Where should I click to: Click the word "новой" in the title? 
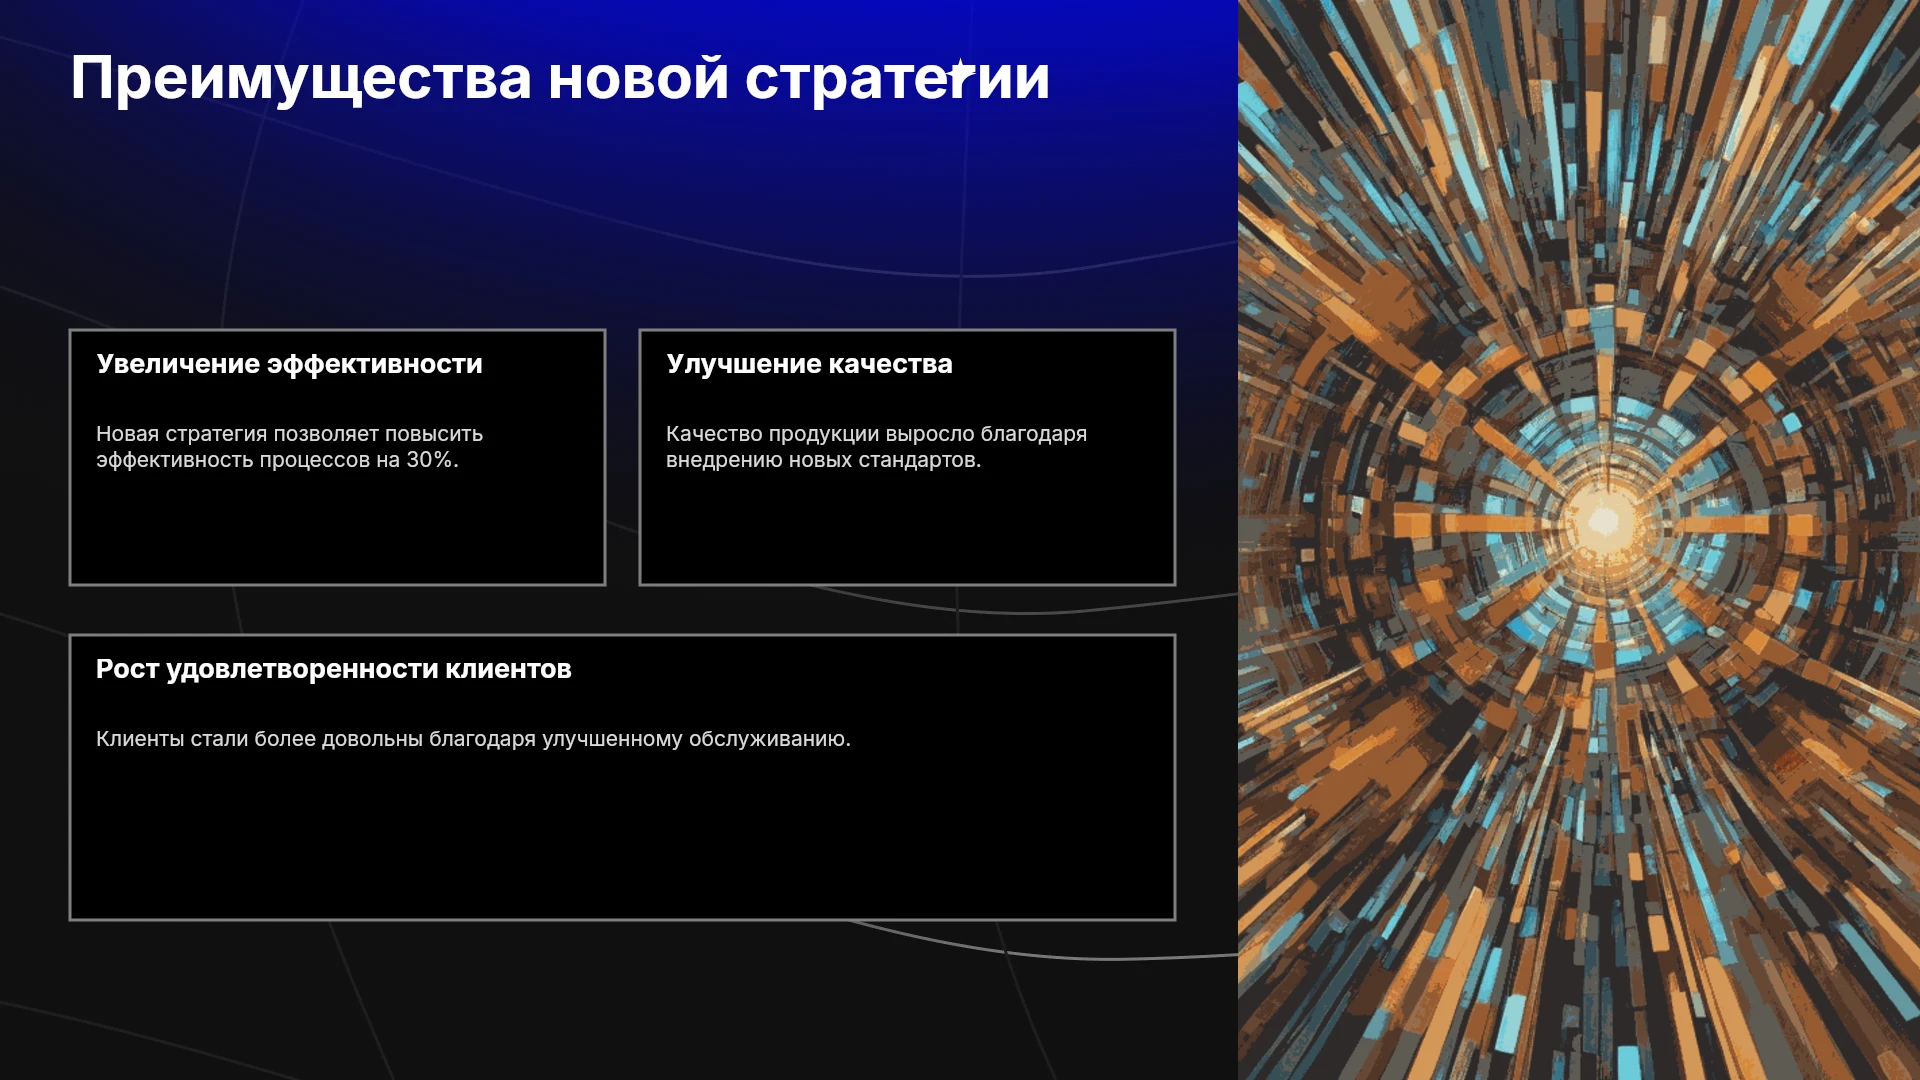(x=638, y=79)
